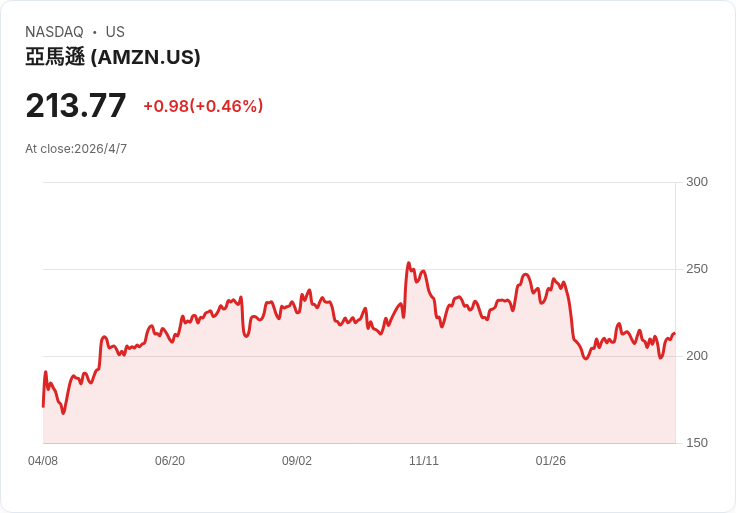Click the leftmost start of the price line
Viewport: 736px width, 513px height.
43,406
